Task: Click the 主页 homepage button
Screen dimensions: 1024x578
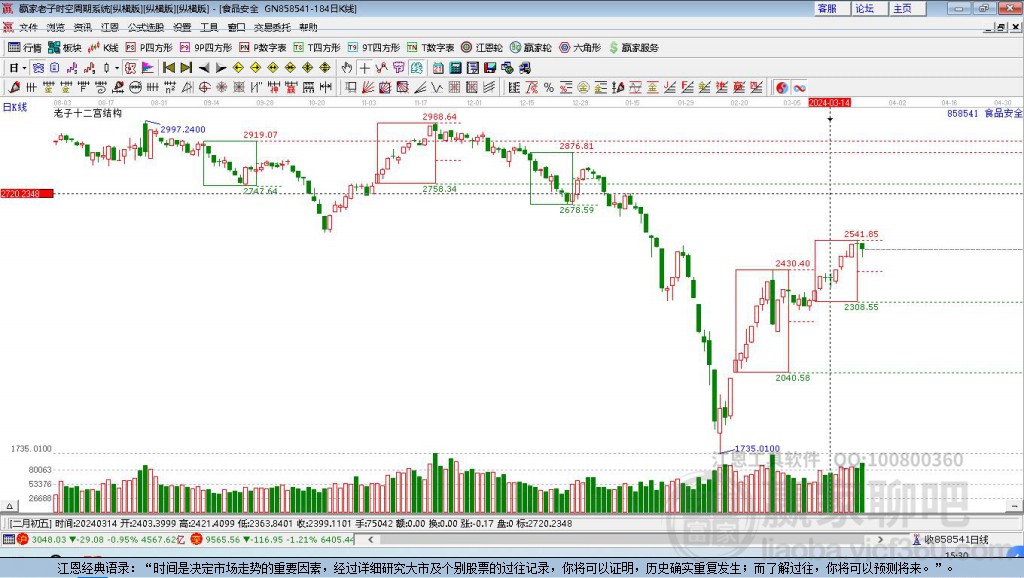Action: [907, 8]
